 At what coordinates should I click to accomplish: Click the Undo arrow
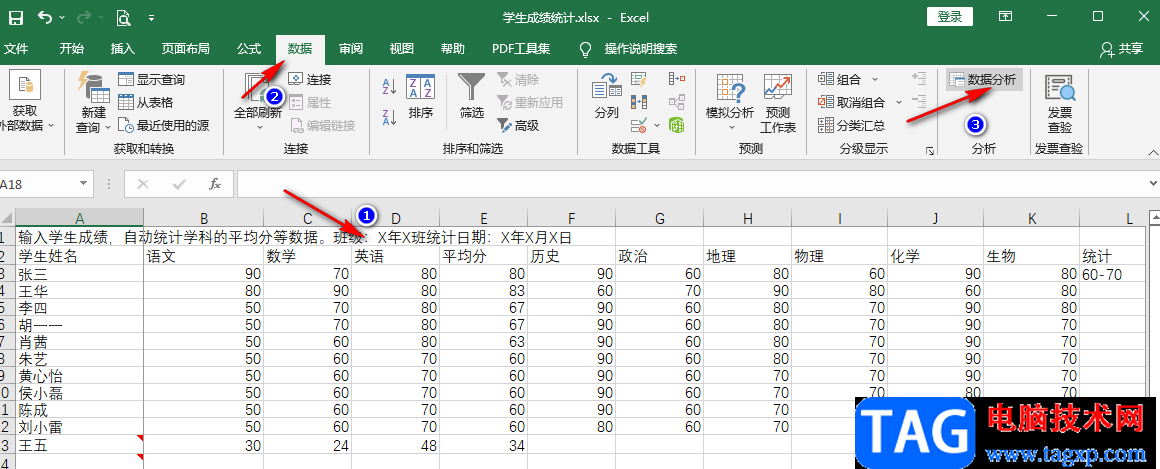coord(45,16)
